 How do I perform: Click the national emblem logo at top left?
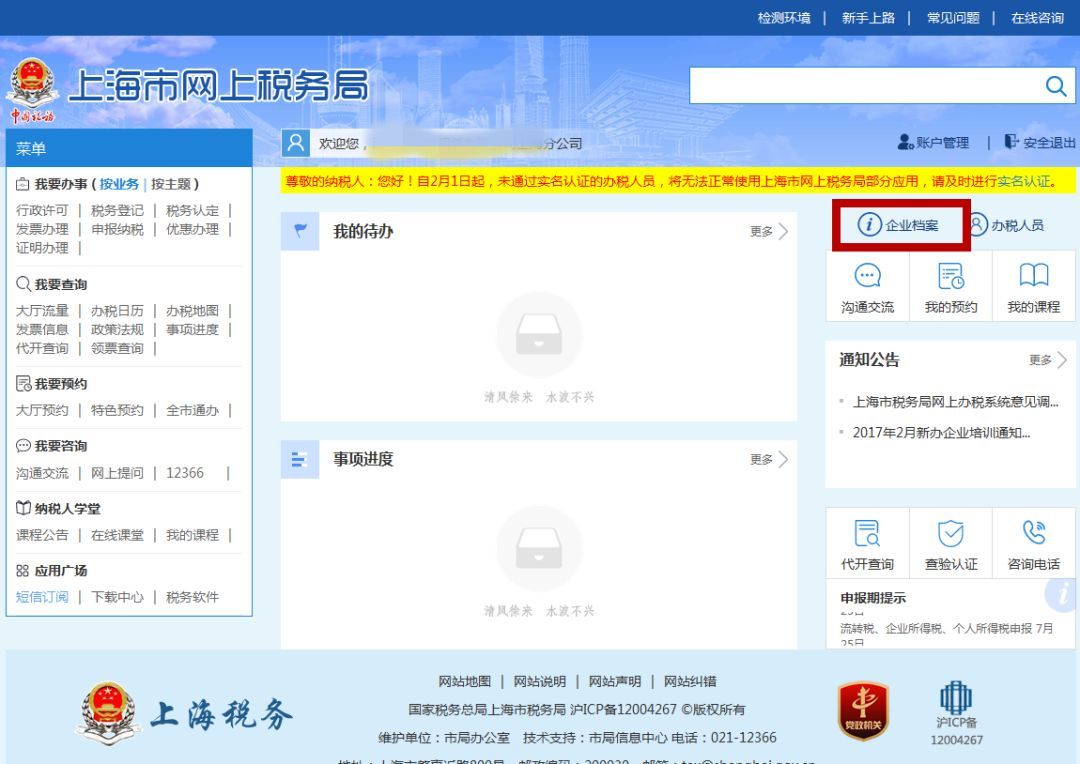pos(32,84)
